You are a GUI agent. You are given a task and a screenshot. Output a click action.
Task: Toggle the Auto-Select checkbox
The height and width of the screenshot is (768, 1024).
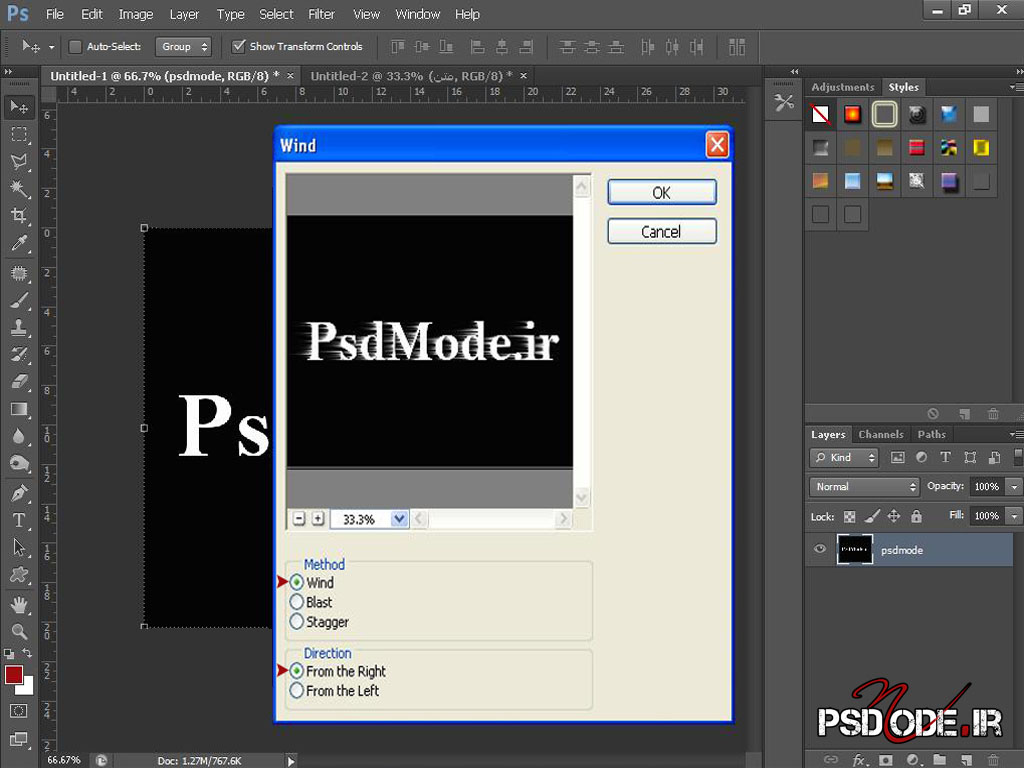75,46
